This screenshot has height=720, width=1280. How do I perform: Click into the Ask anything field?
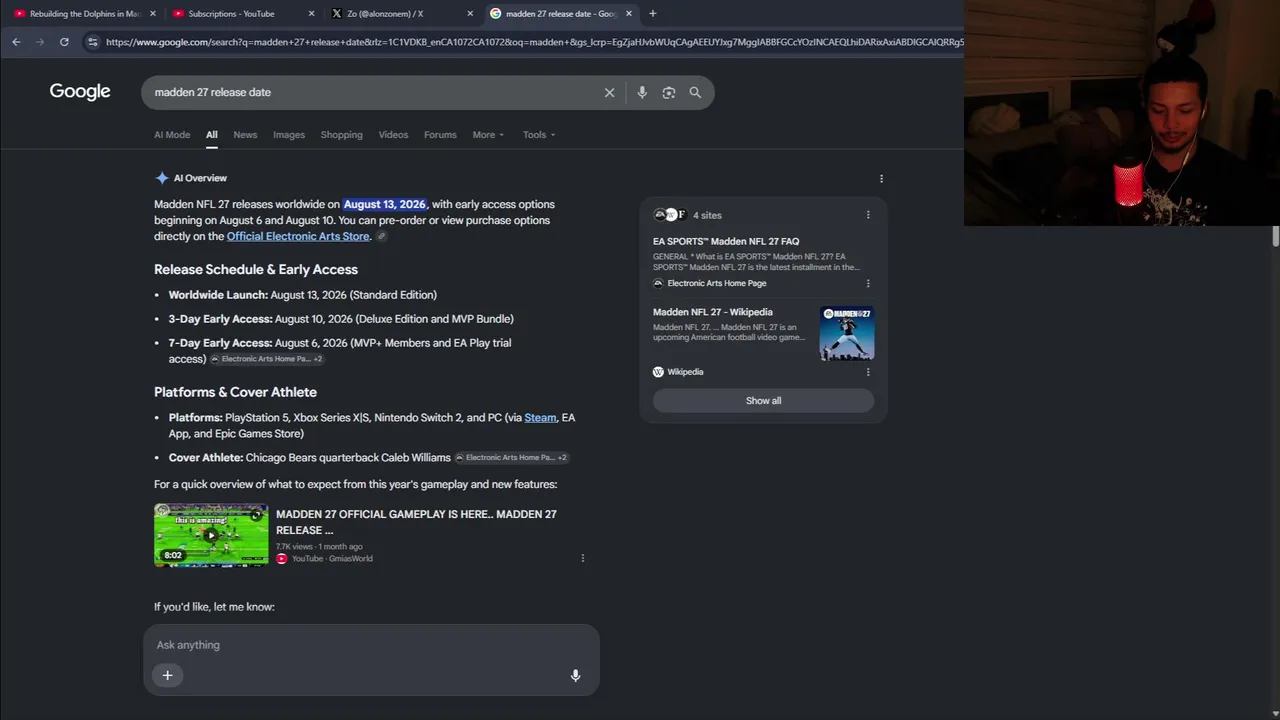[x=371, y=645]
